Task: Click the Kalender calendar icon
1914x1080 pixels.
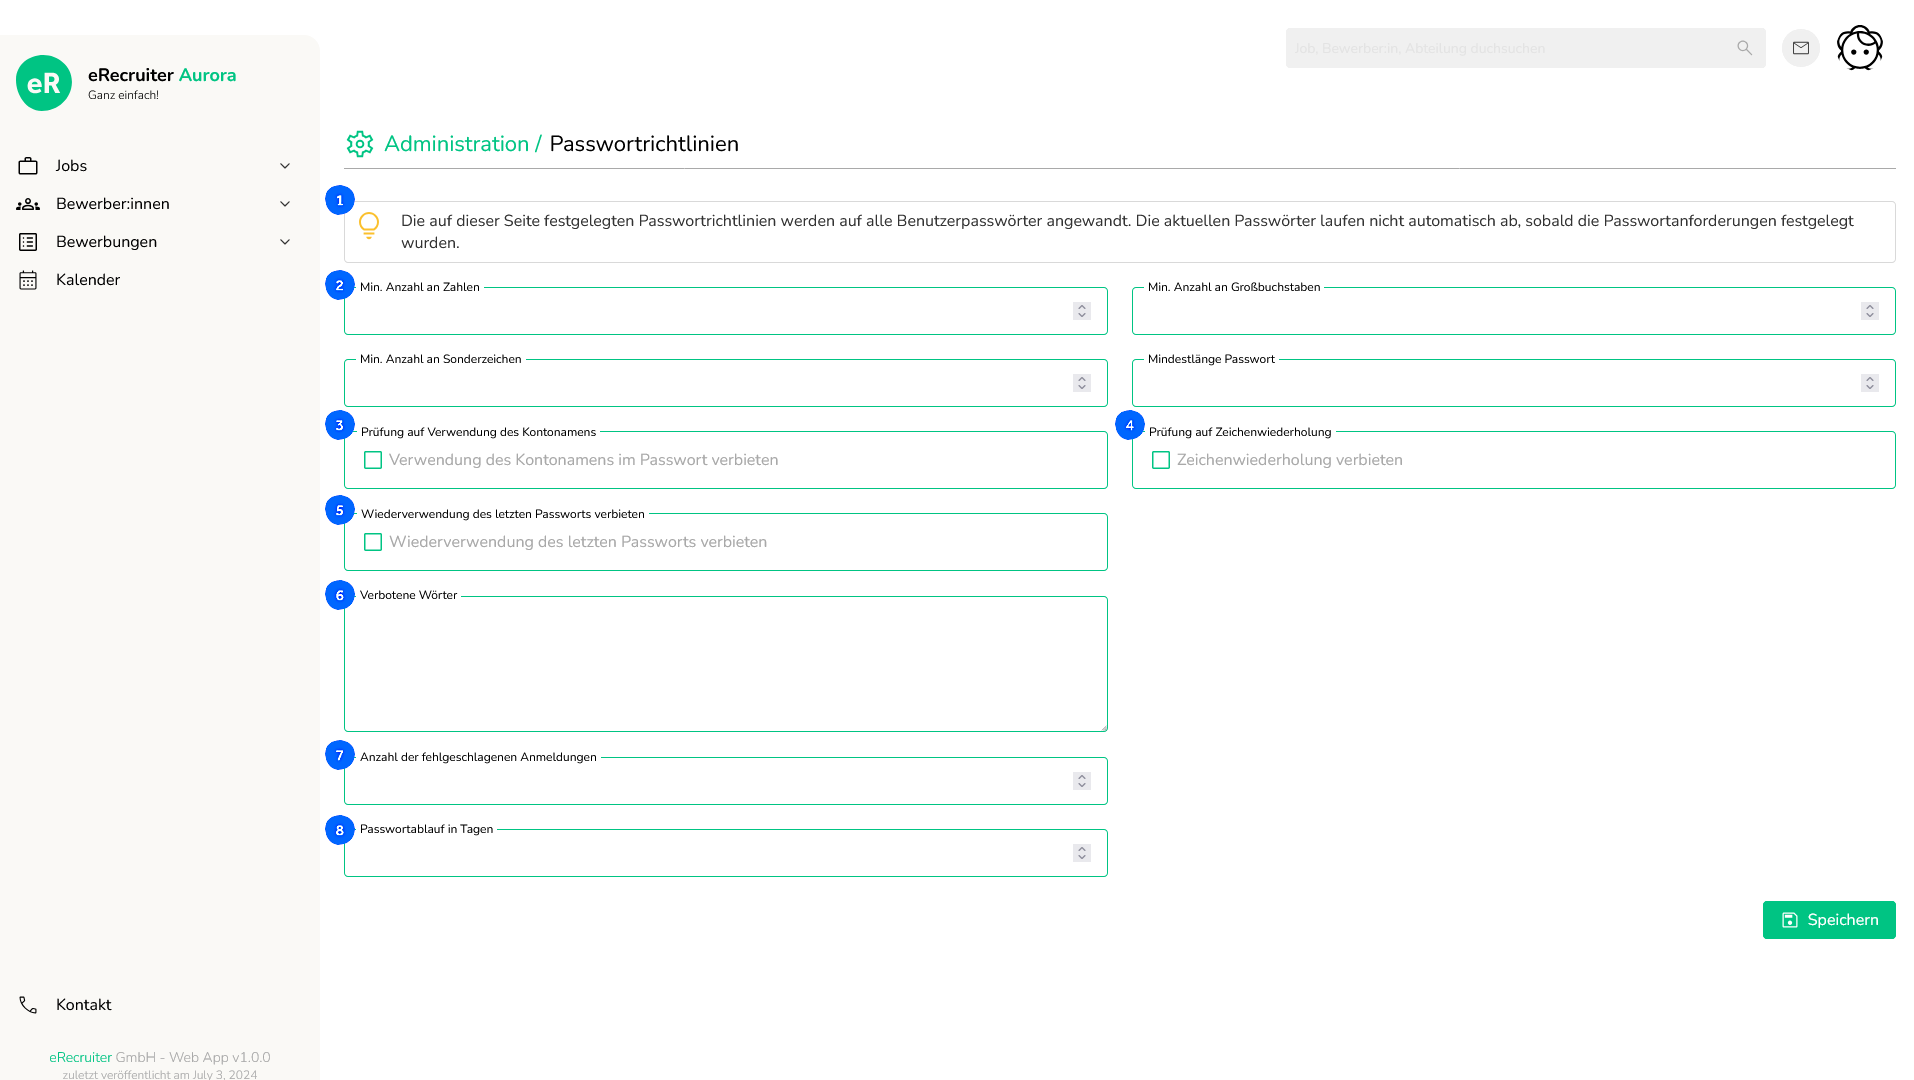Action: (x=28, y=280)
